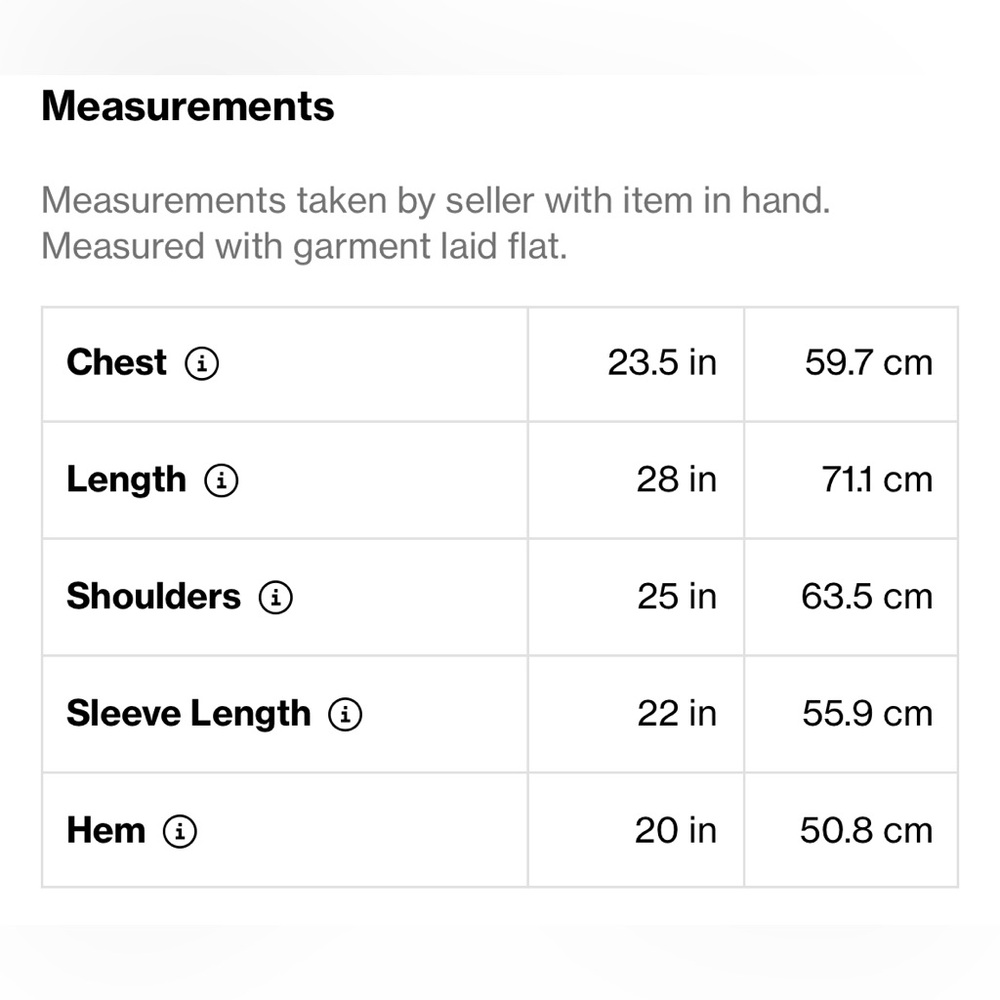Open the Hem info icon

click(180, 832)
